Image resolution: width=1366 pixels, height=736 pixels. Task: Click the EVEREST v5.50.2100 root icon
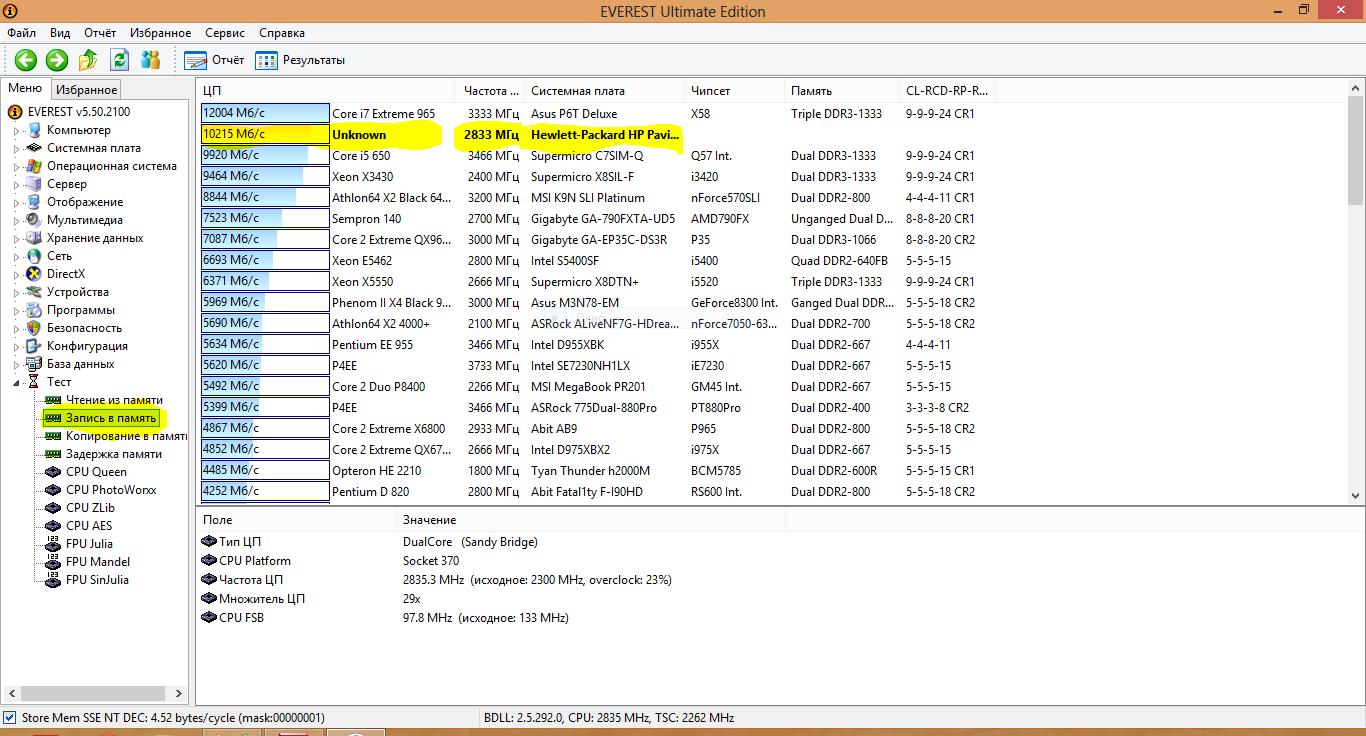16,112
